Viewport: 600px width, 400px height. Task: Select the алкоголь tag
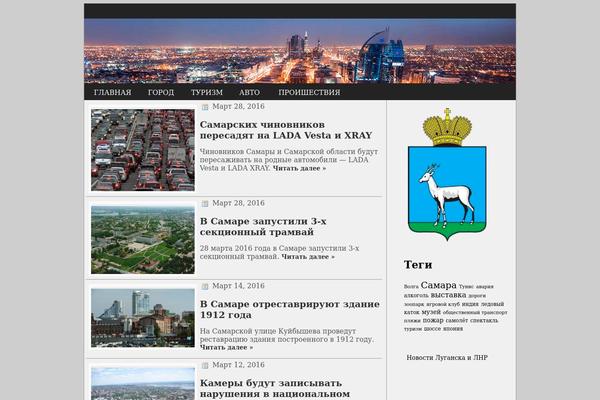(416, 296)
